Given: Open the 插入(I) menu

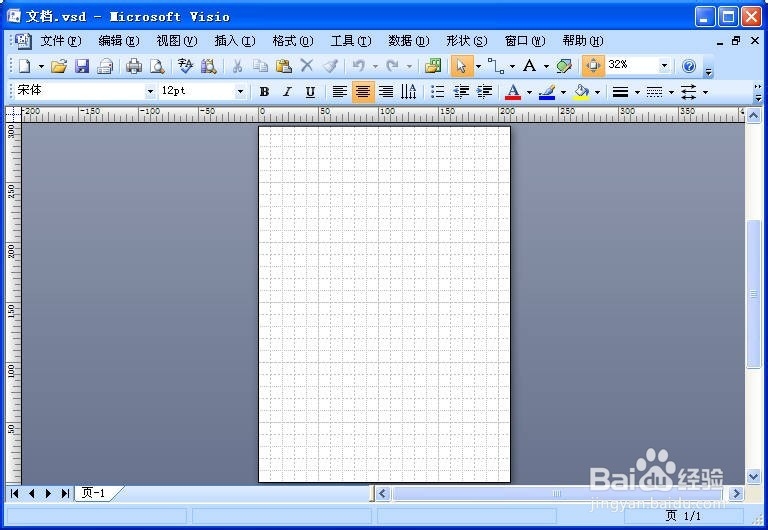Looking at the screenshot, I should (235, 41).
